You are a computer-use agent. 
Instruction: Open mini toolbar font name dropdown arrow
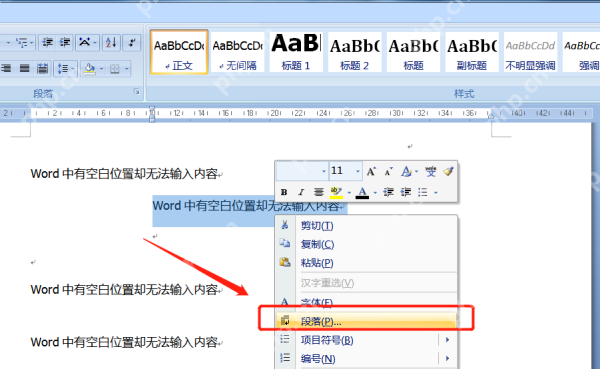(x=324, y=171)
